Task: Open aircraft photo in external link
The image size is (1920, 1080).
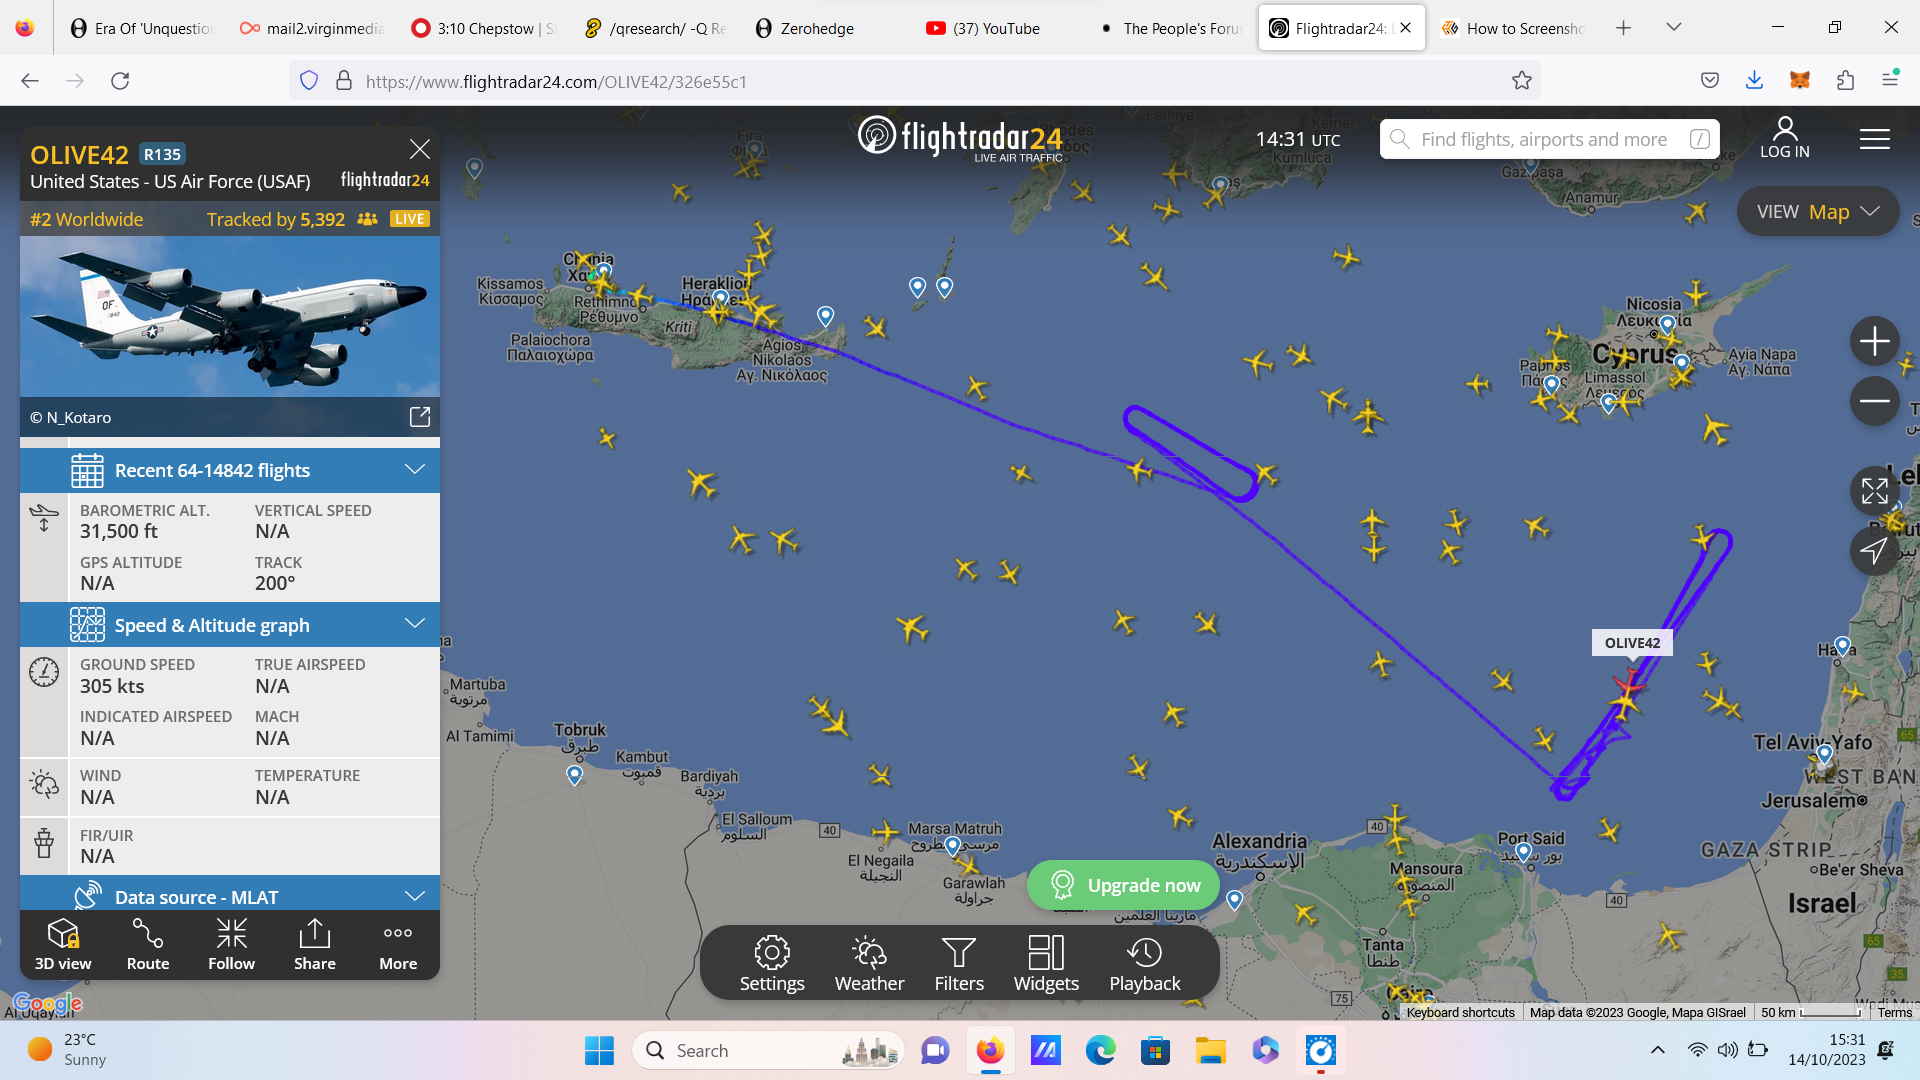Action: pyautogui.click(x=420, y=417)
